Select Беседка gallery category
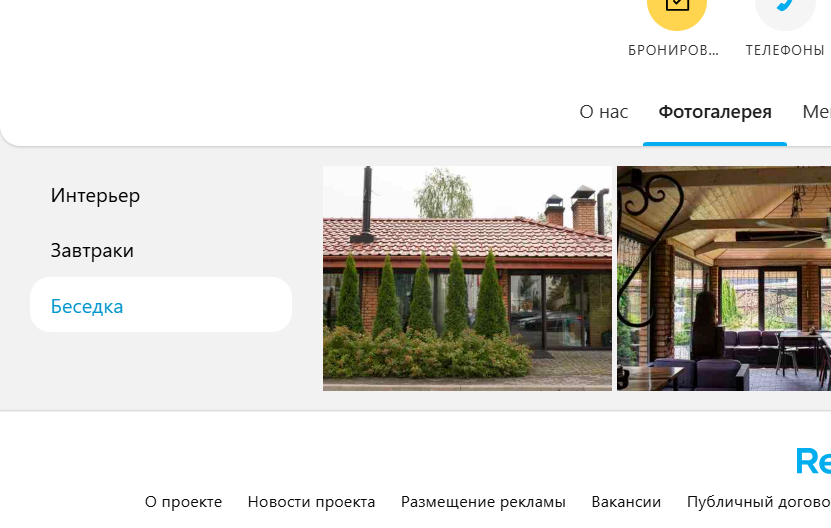The width and height of the screenshot is (831, 528). (x=161, y=305)
